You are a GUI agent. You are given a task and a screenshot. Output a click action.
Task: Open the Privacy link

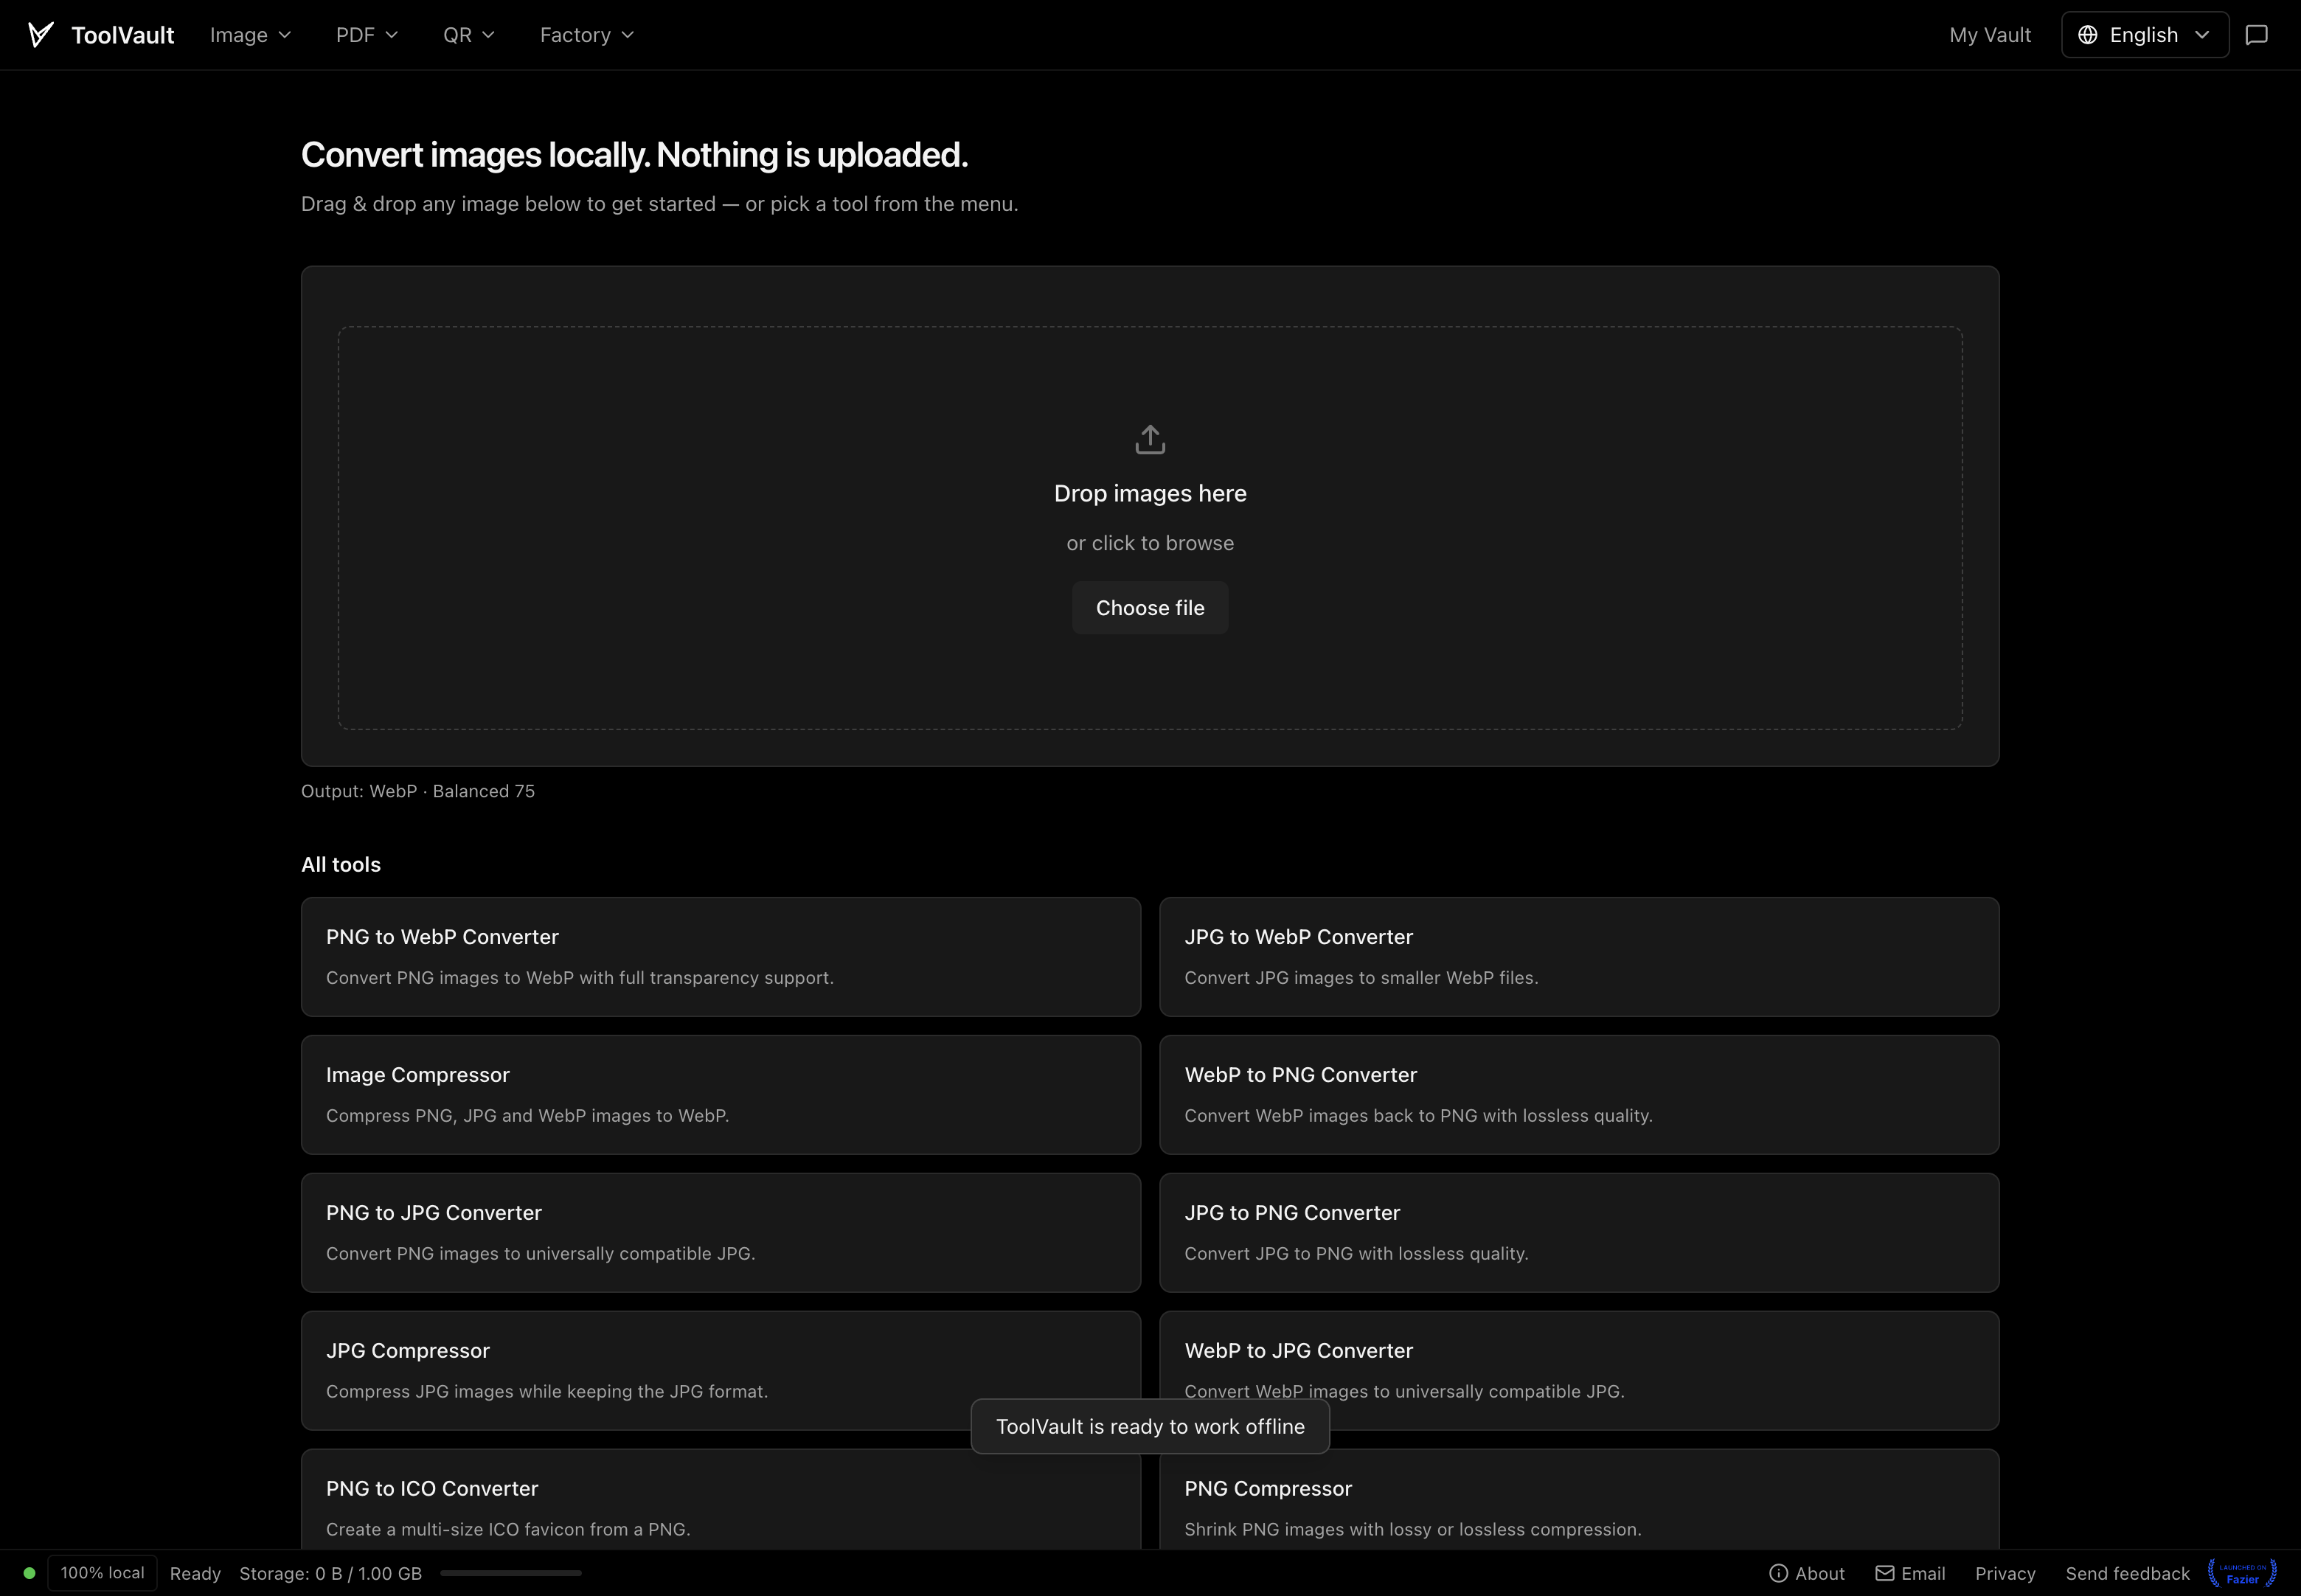pos(2005,1573)
